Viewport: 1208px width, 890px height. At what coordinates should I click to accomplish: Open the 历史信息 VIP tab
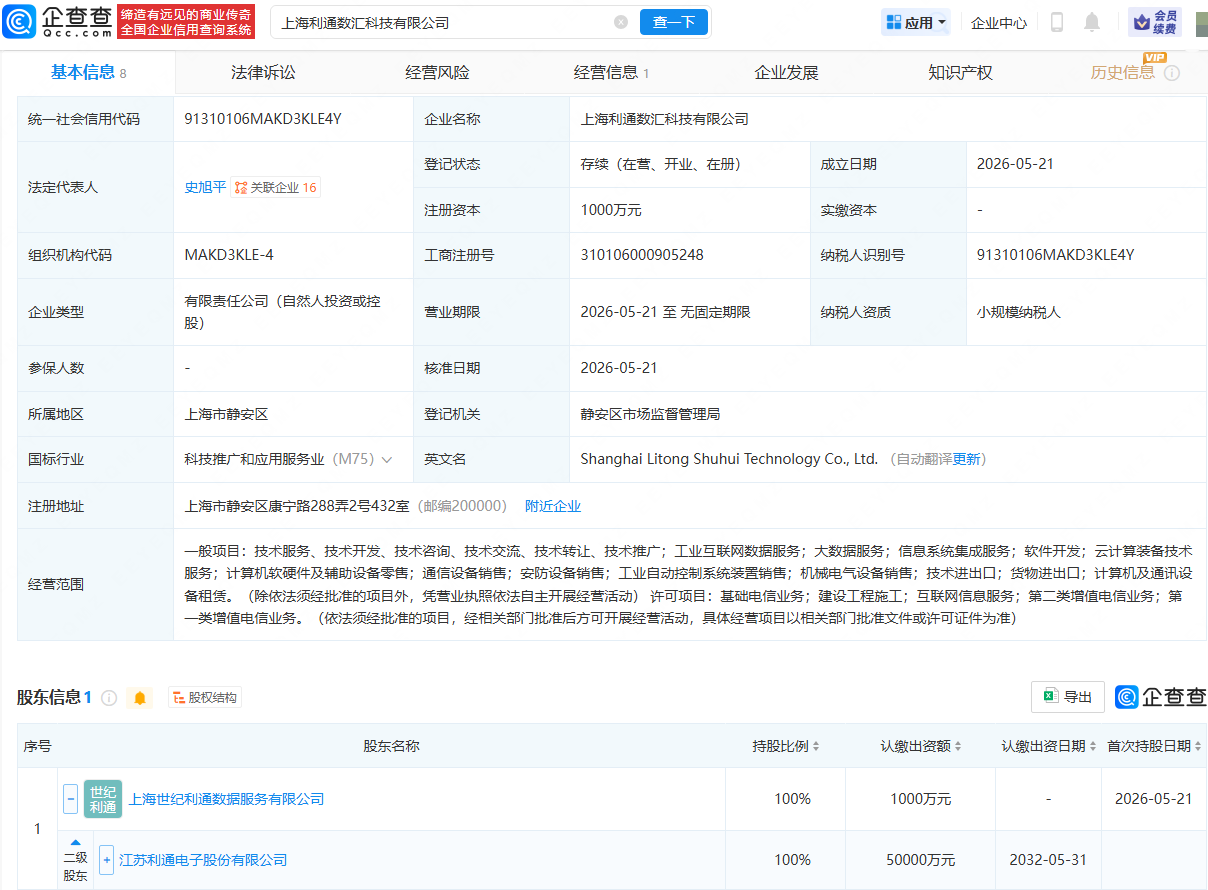tap(1122, 72)
